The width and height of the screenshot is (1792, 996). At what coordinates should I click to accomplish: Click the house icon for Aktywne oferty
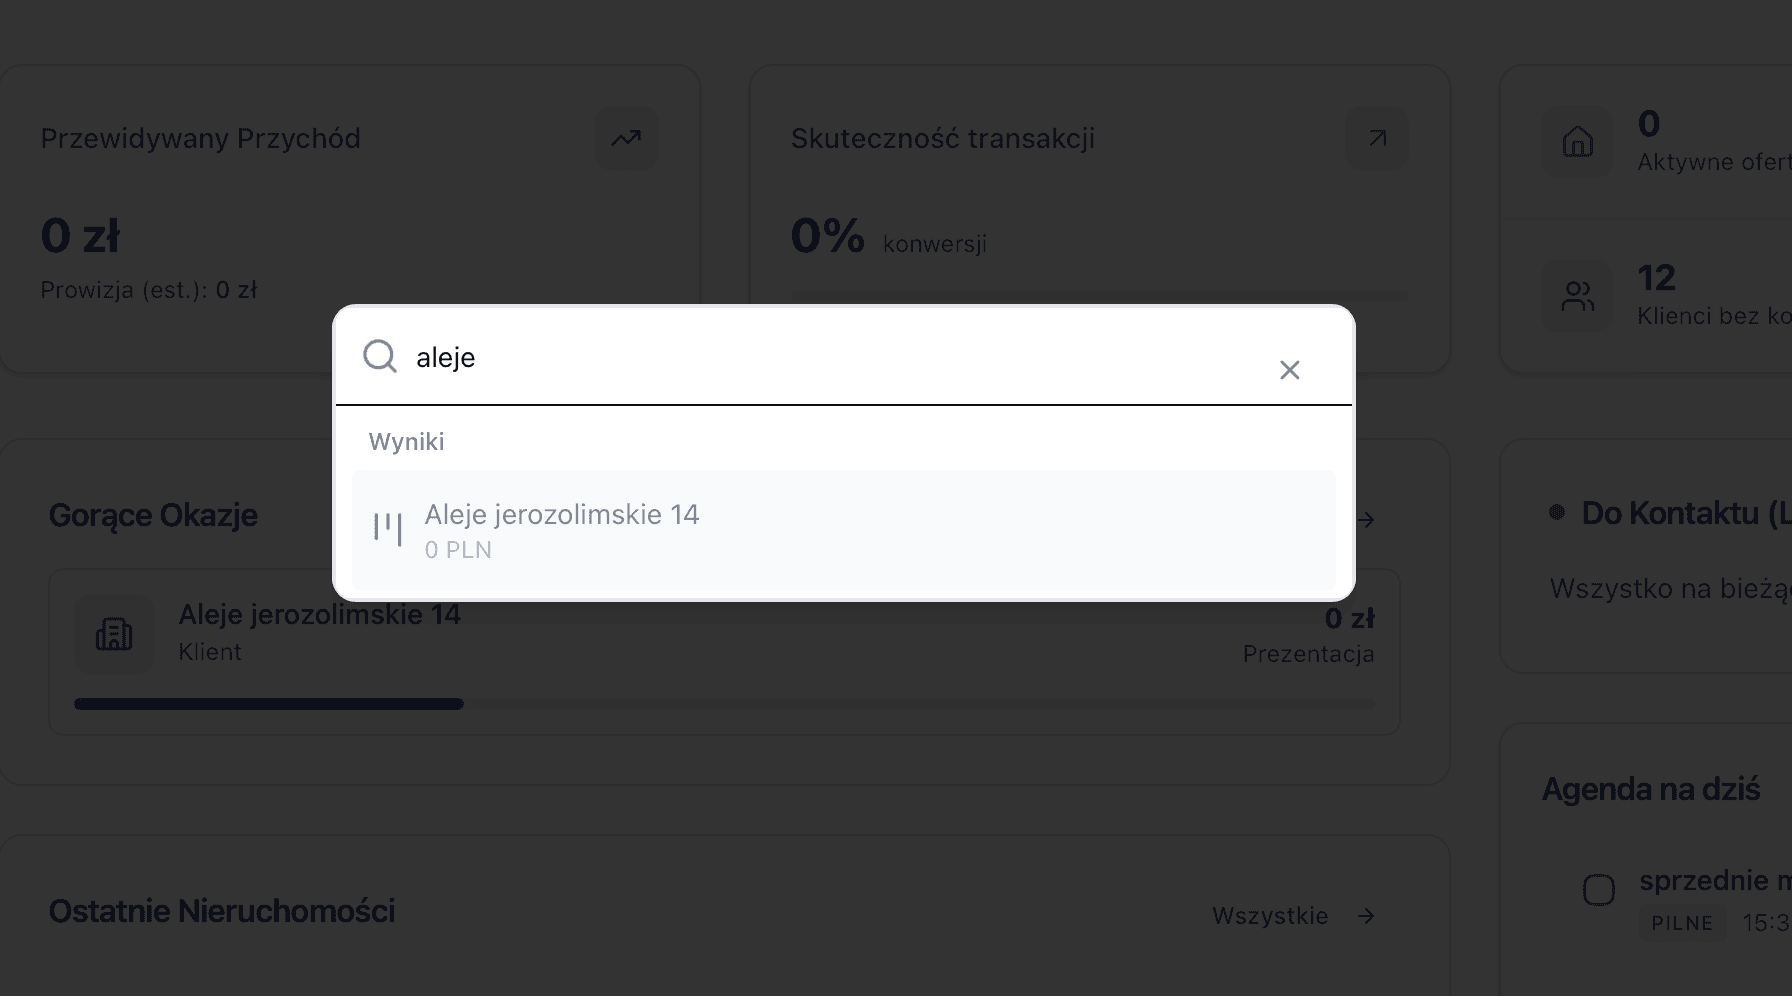coord(1577,142)
